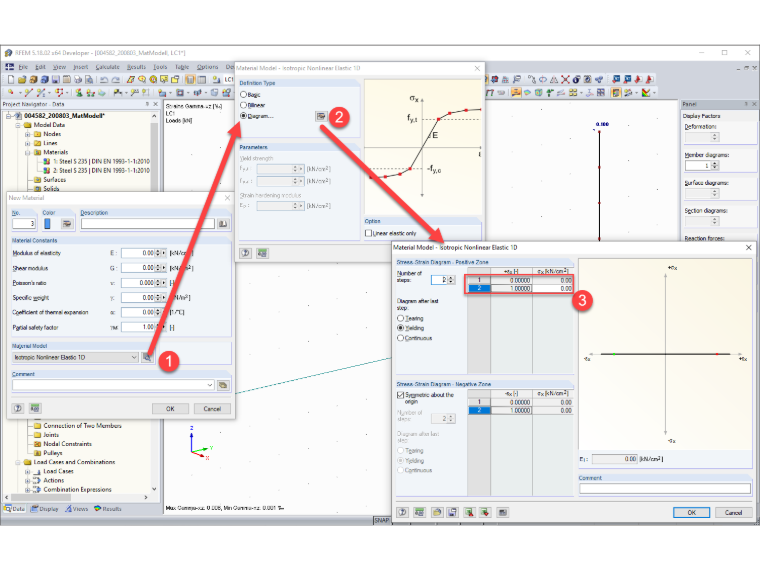Viewport: 760px width, 570px height.
Task: Click Member diagrams spinner in Panel
Action: click(x=714, y=165)
